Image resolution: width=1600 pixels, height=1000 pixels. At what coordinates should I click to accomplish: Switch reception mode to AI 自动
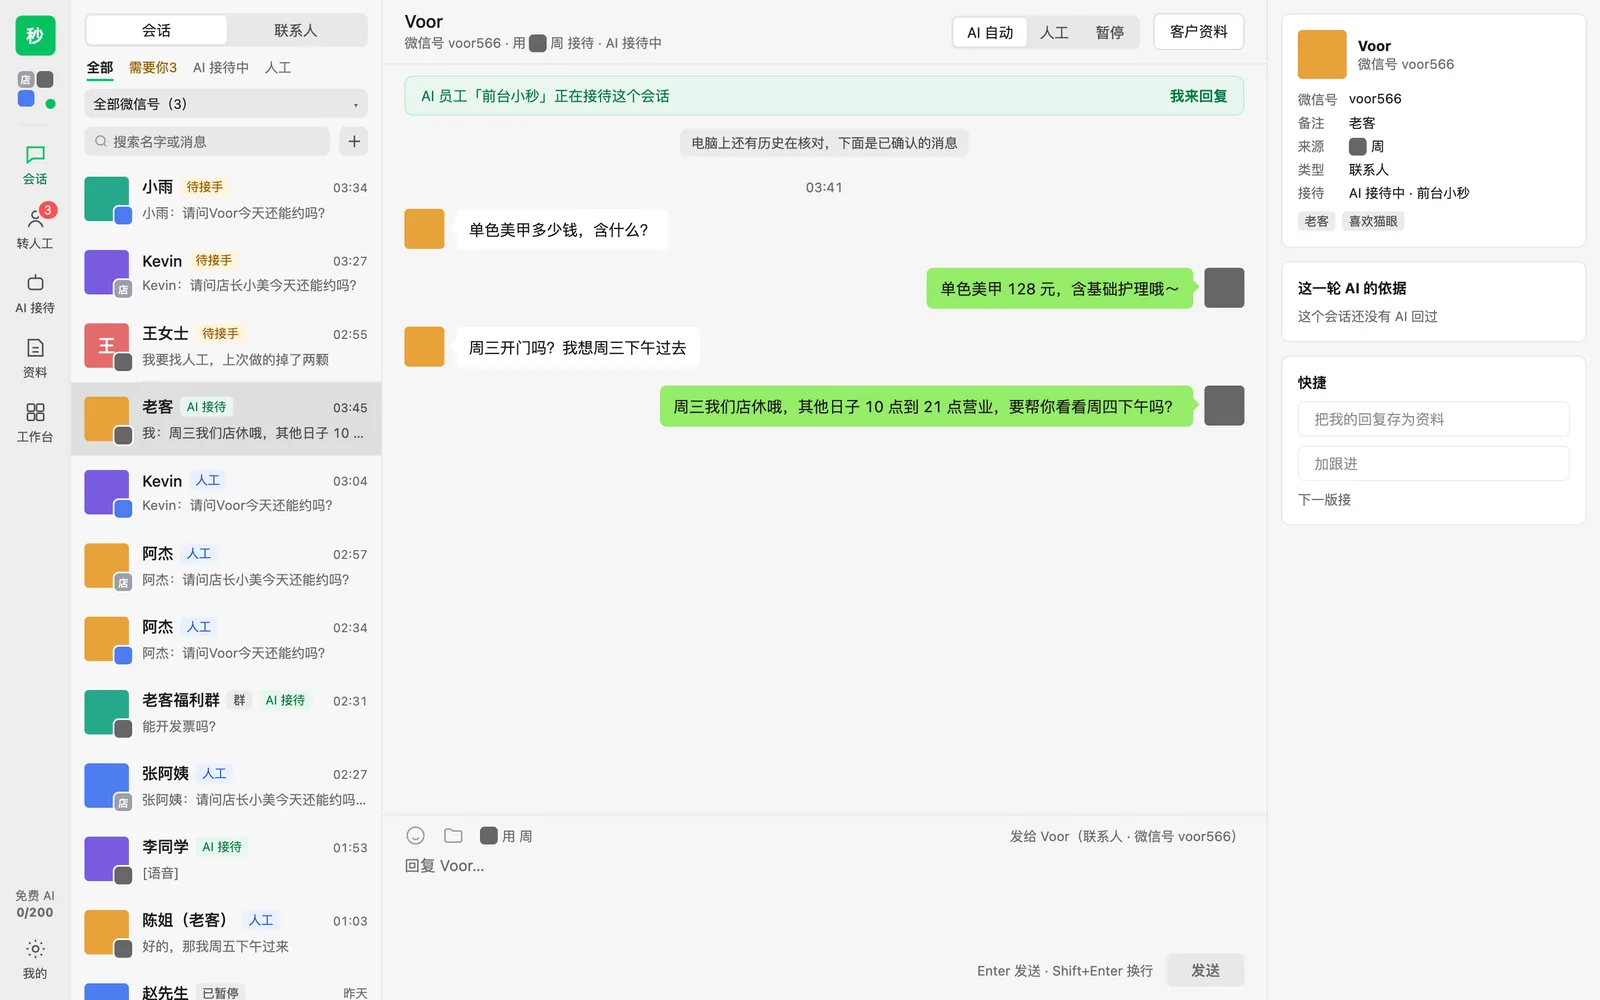[x=990, y=32]
